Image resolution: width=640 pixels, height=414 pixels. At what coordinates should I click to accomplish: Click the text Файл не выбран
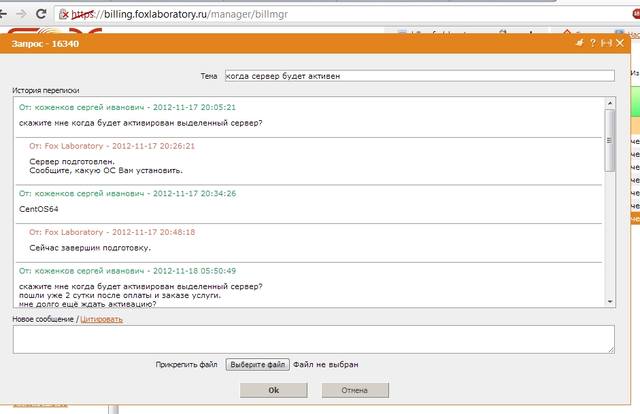(x=326, y=364)
